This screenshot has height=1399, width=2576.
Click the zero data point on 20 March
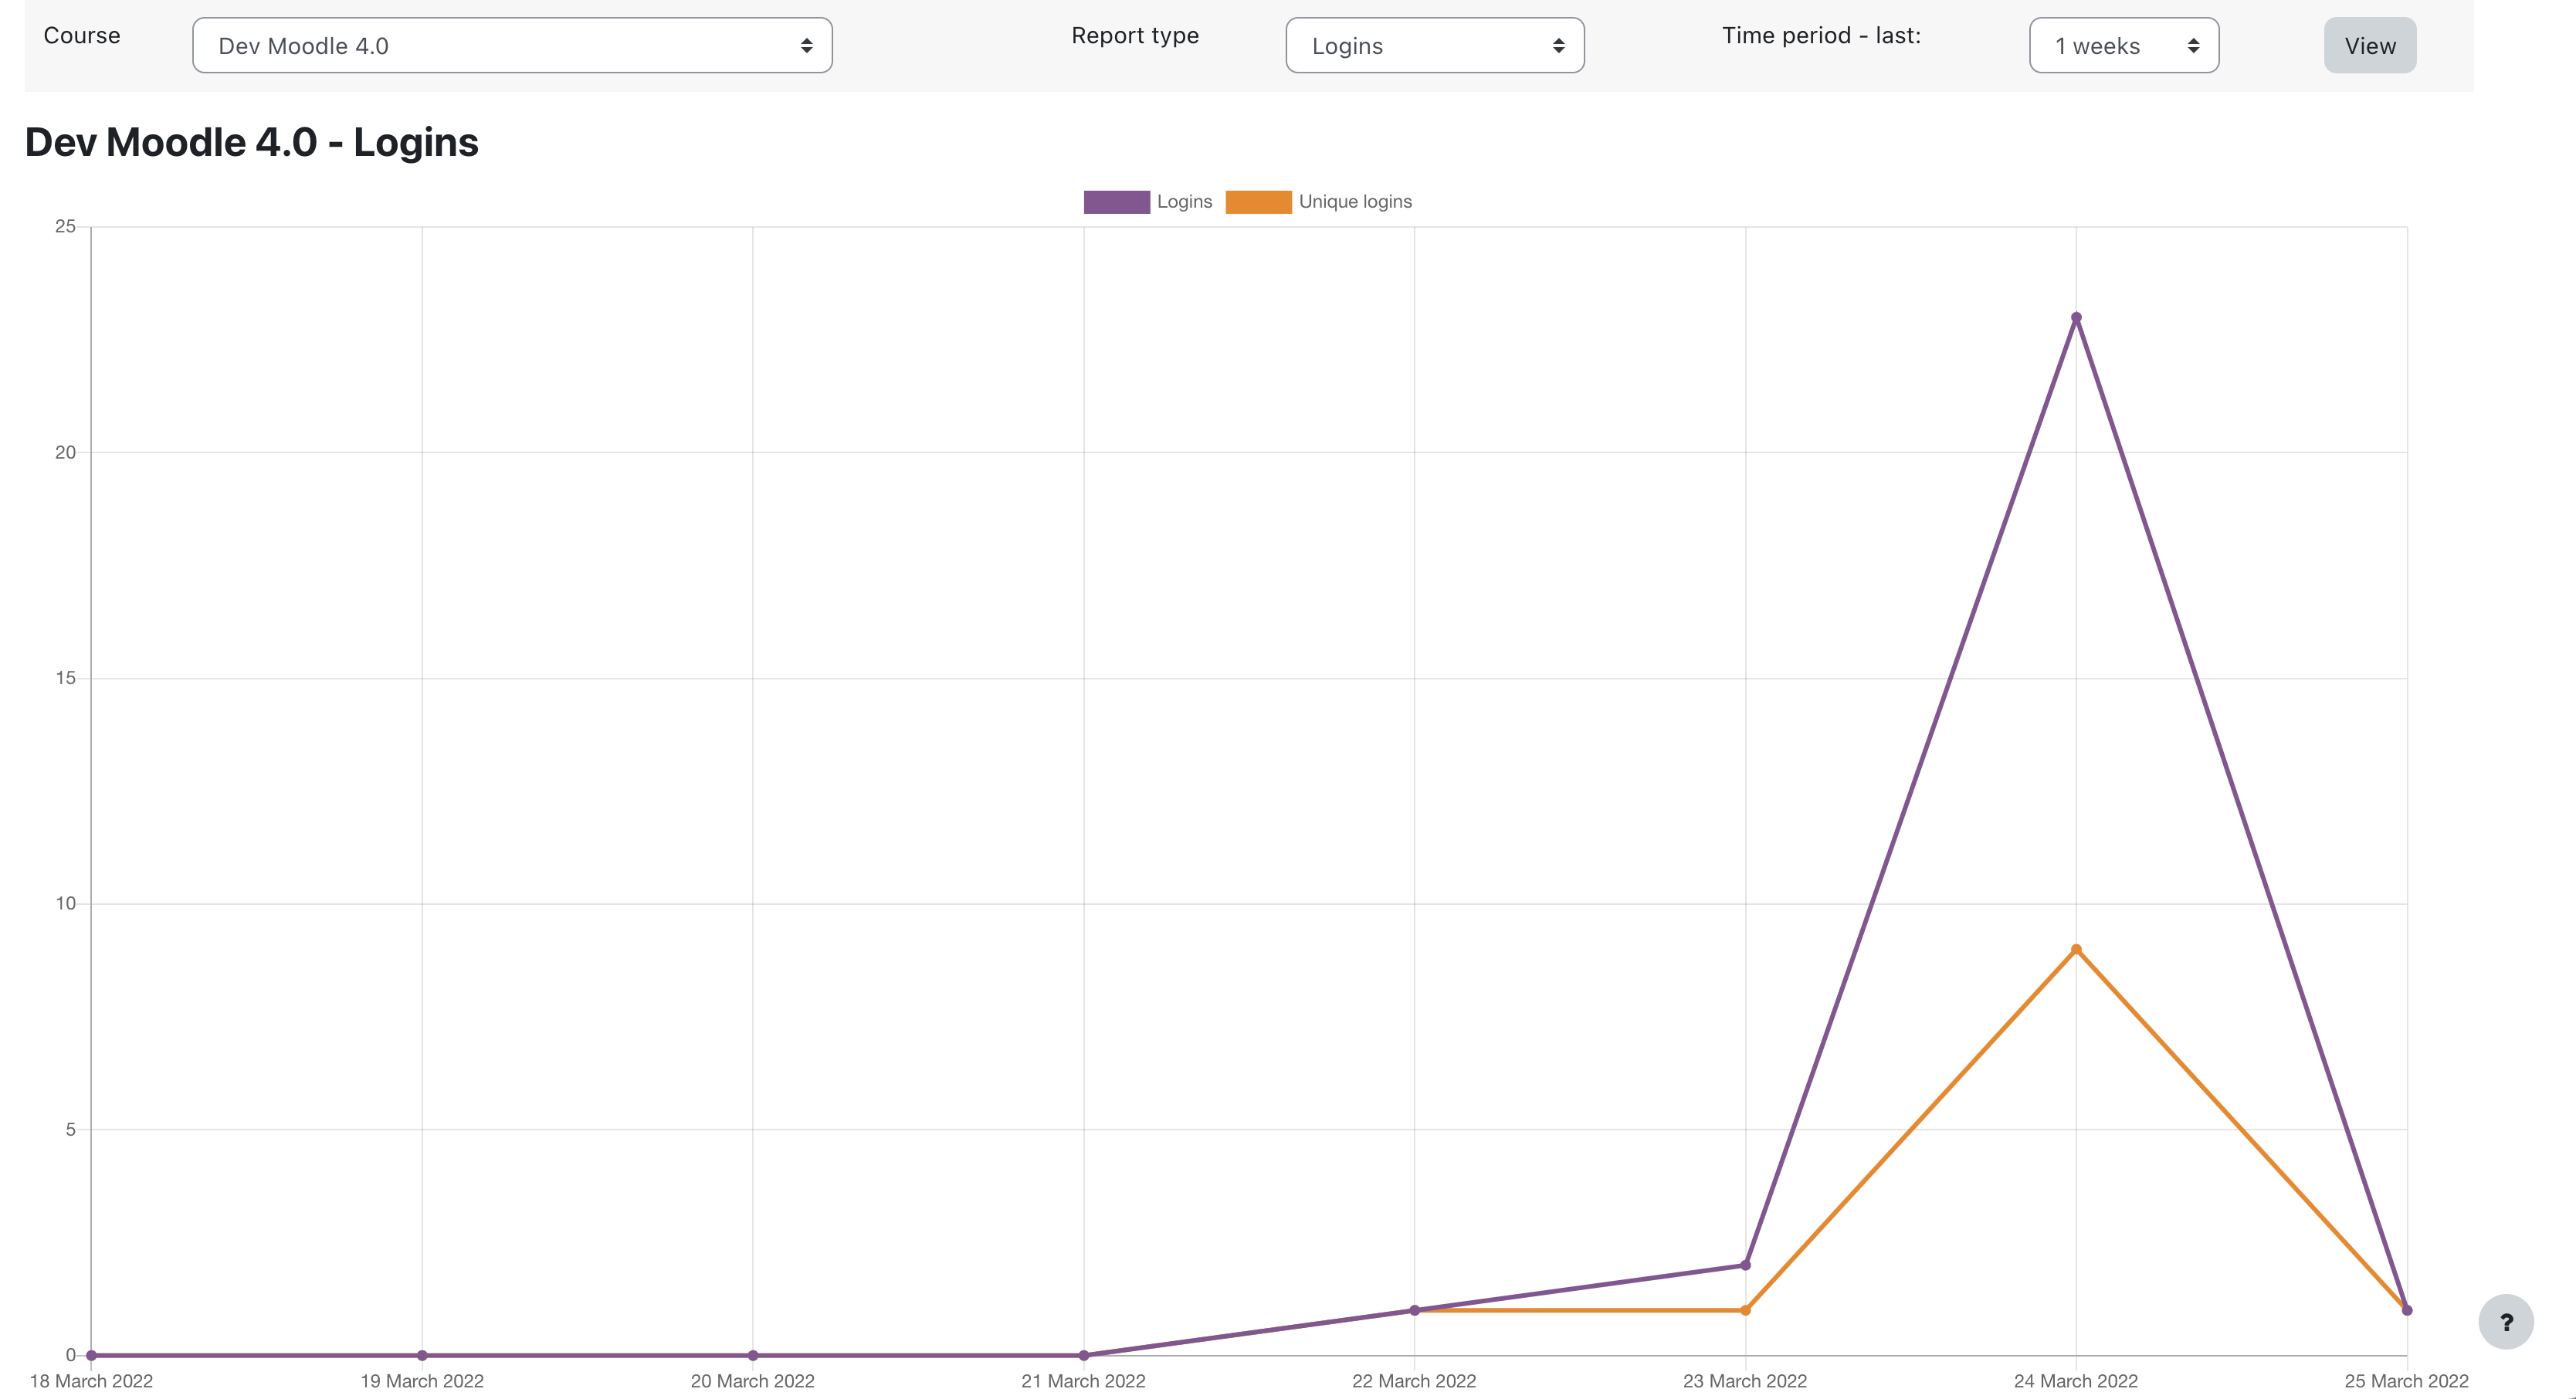click(753, 1356)
